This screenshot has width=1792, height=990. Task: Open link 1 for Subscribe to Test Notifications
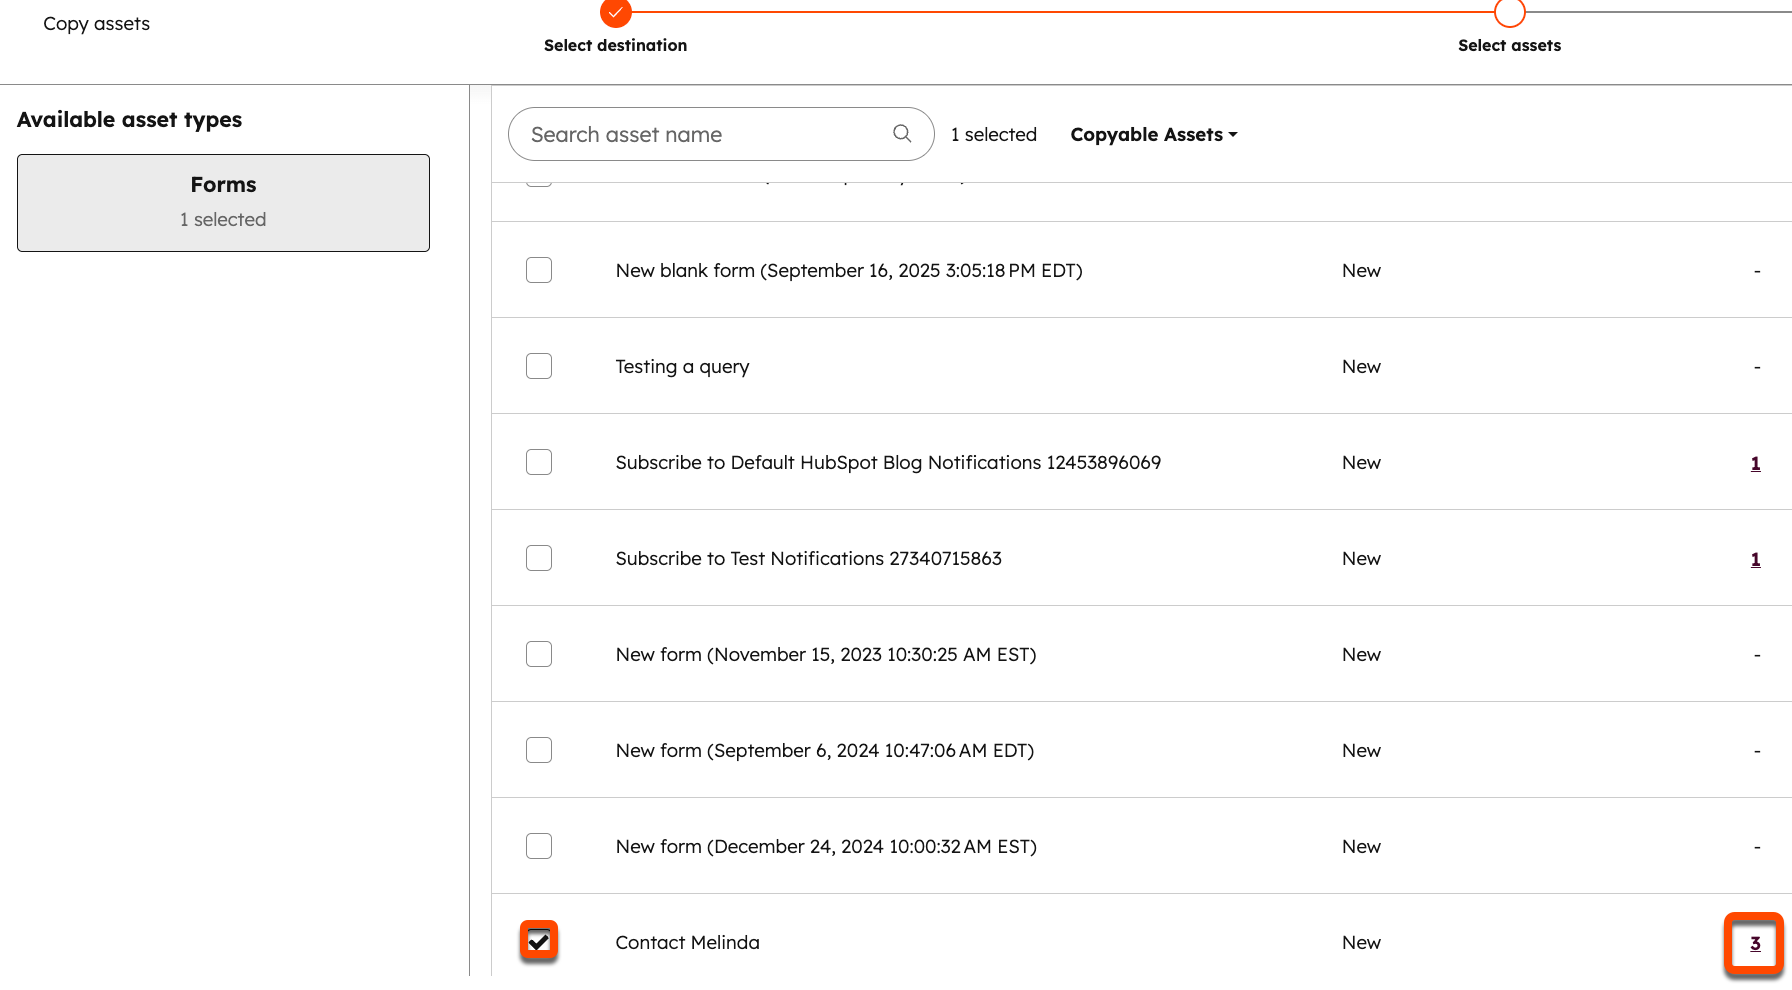tap(1755, 559)
